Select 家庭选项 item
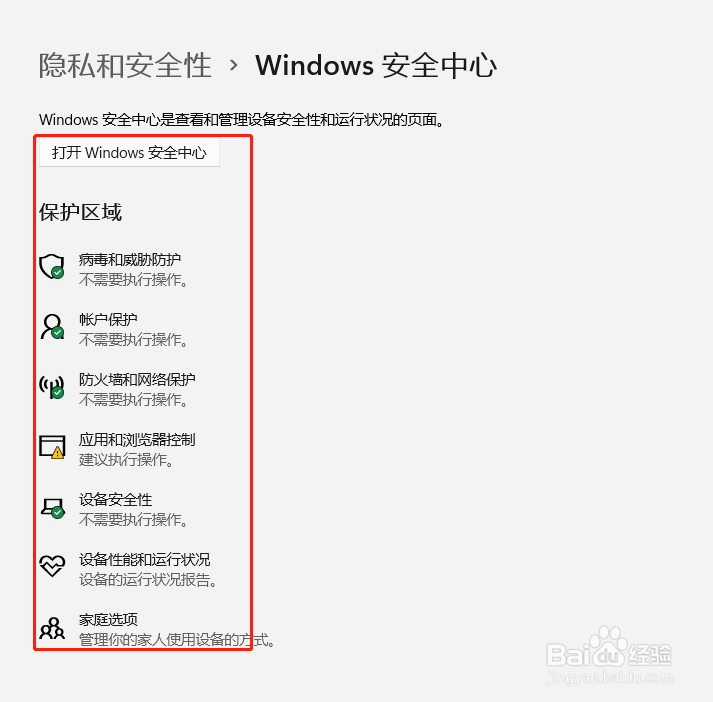The image size is (713, 702). tap(108, 620)
